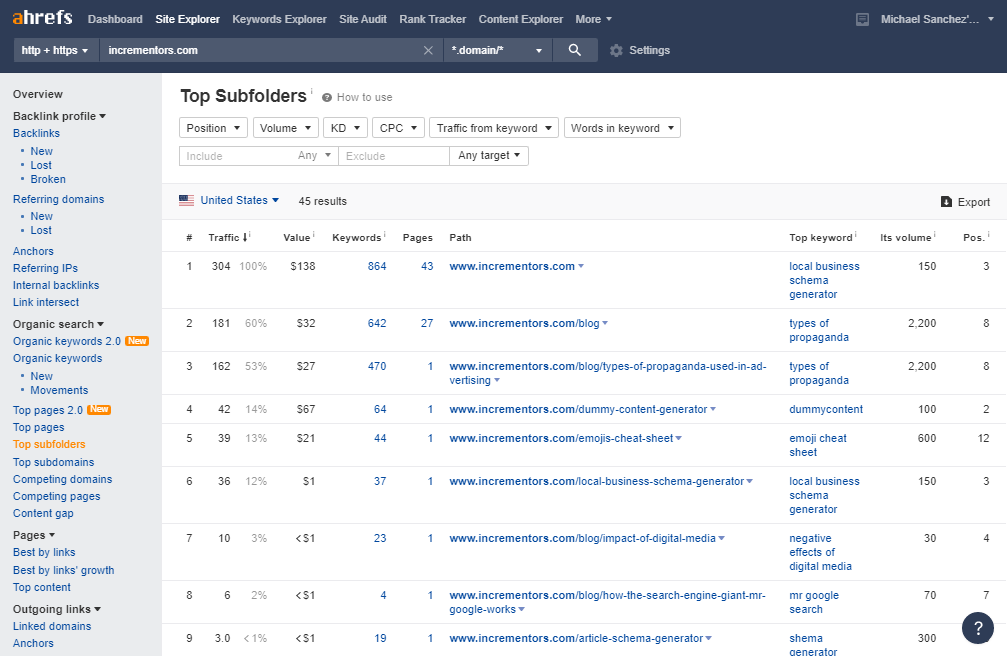Image resolution: width=1007 pixels, height=656 pixels.
Task: Focus the Include keyword field
Action: (x=236, y=155)
